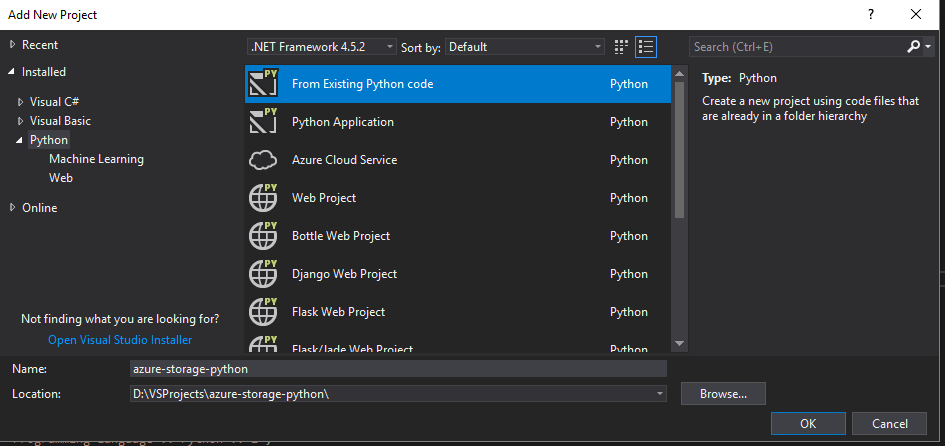Select Azure Cloud Service template name
Screen dimensions: 945x446
[x=345, y=160]
